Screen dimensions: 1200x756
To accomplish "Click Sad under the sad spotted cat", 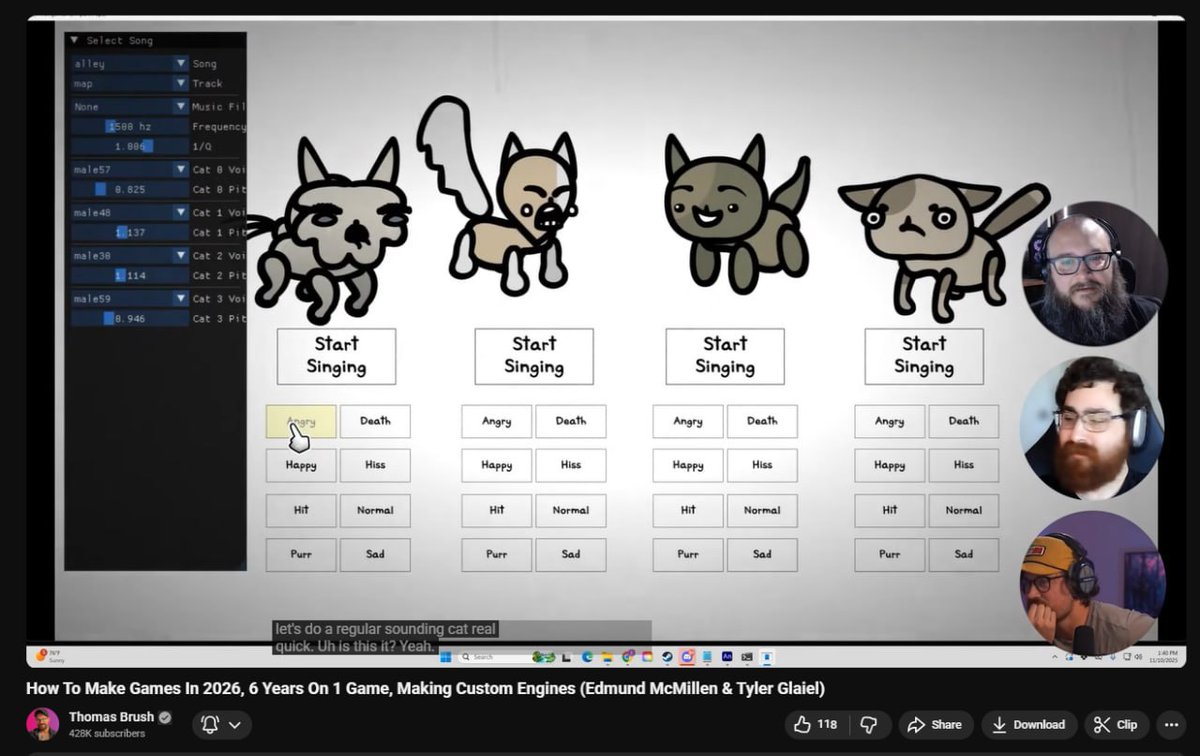I will [964, 554].
